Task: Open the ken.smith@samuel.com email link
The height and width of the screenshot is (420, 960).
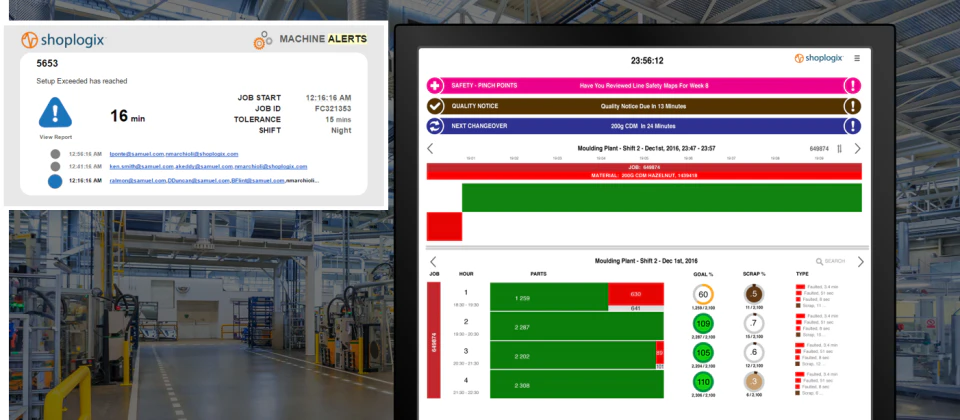Action: tap(141, 166)
